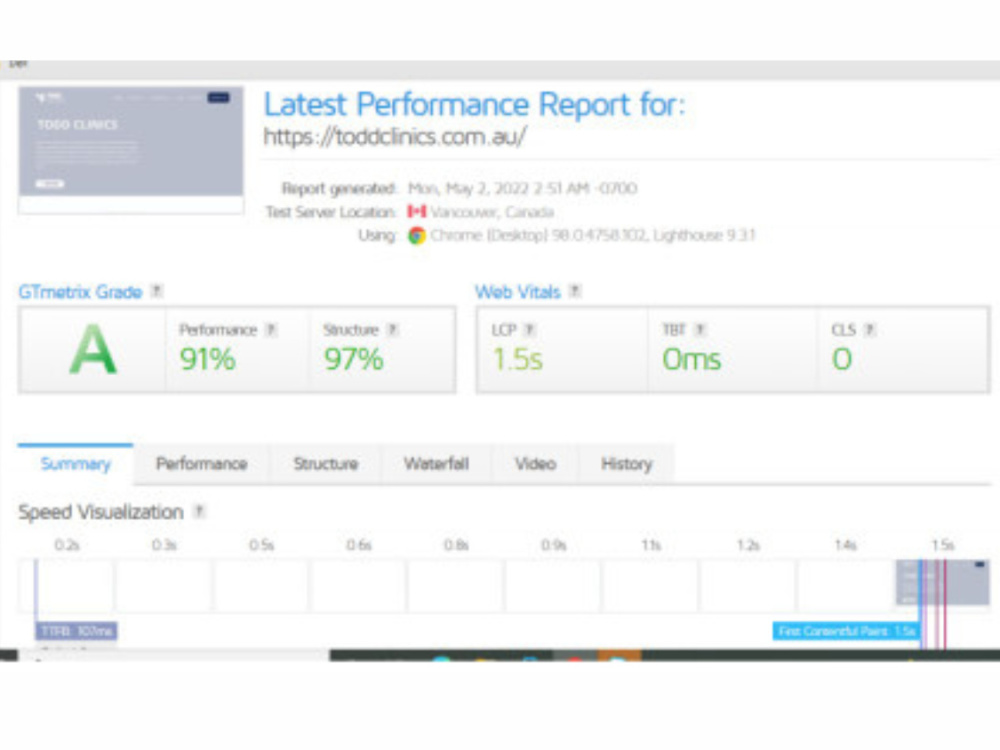Click the 0.8s timeline label
Screen dimensions: 1000x750
pos(455,545)
